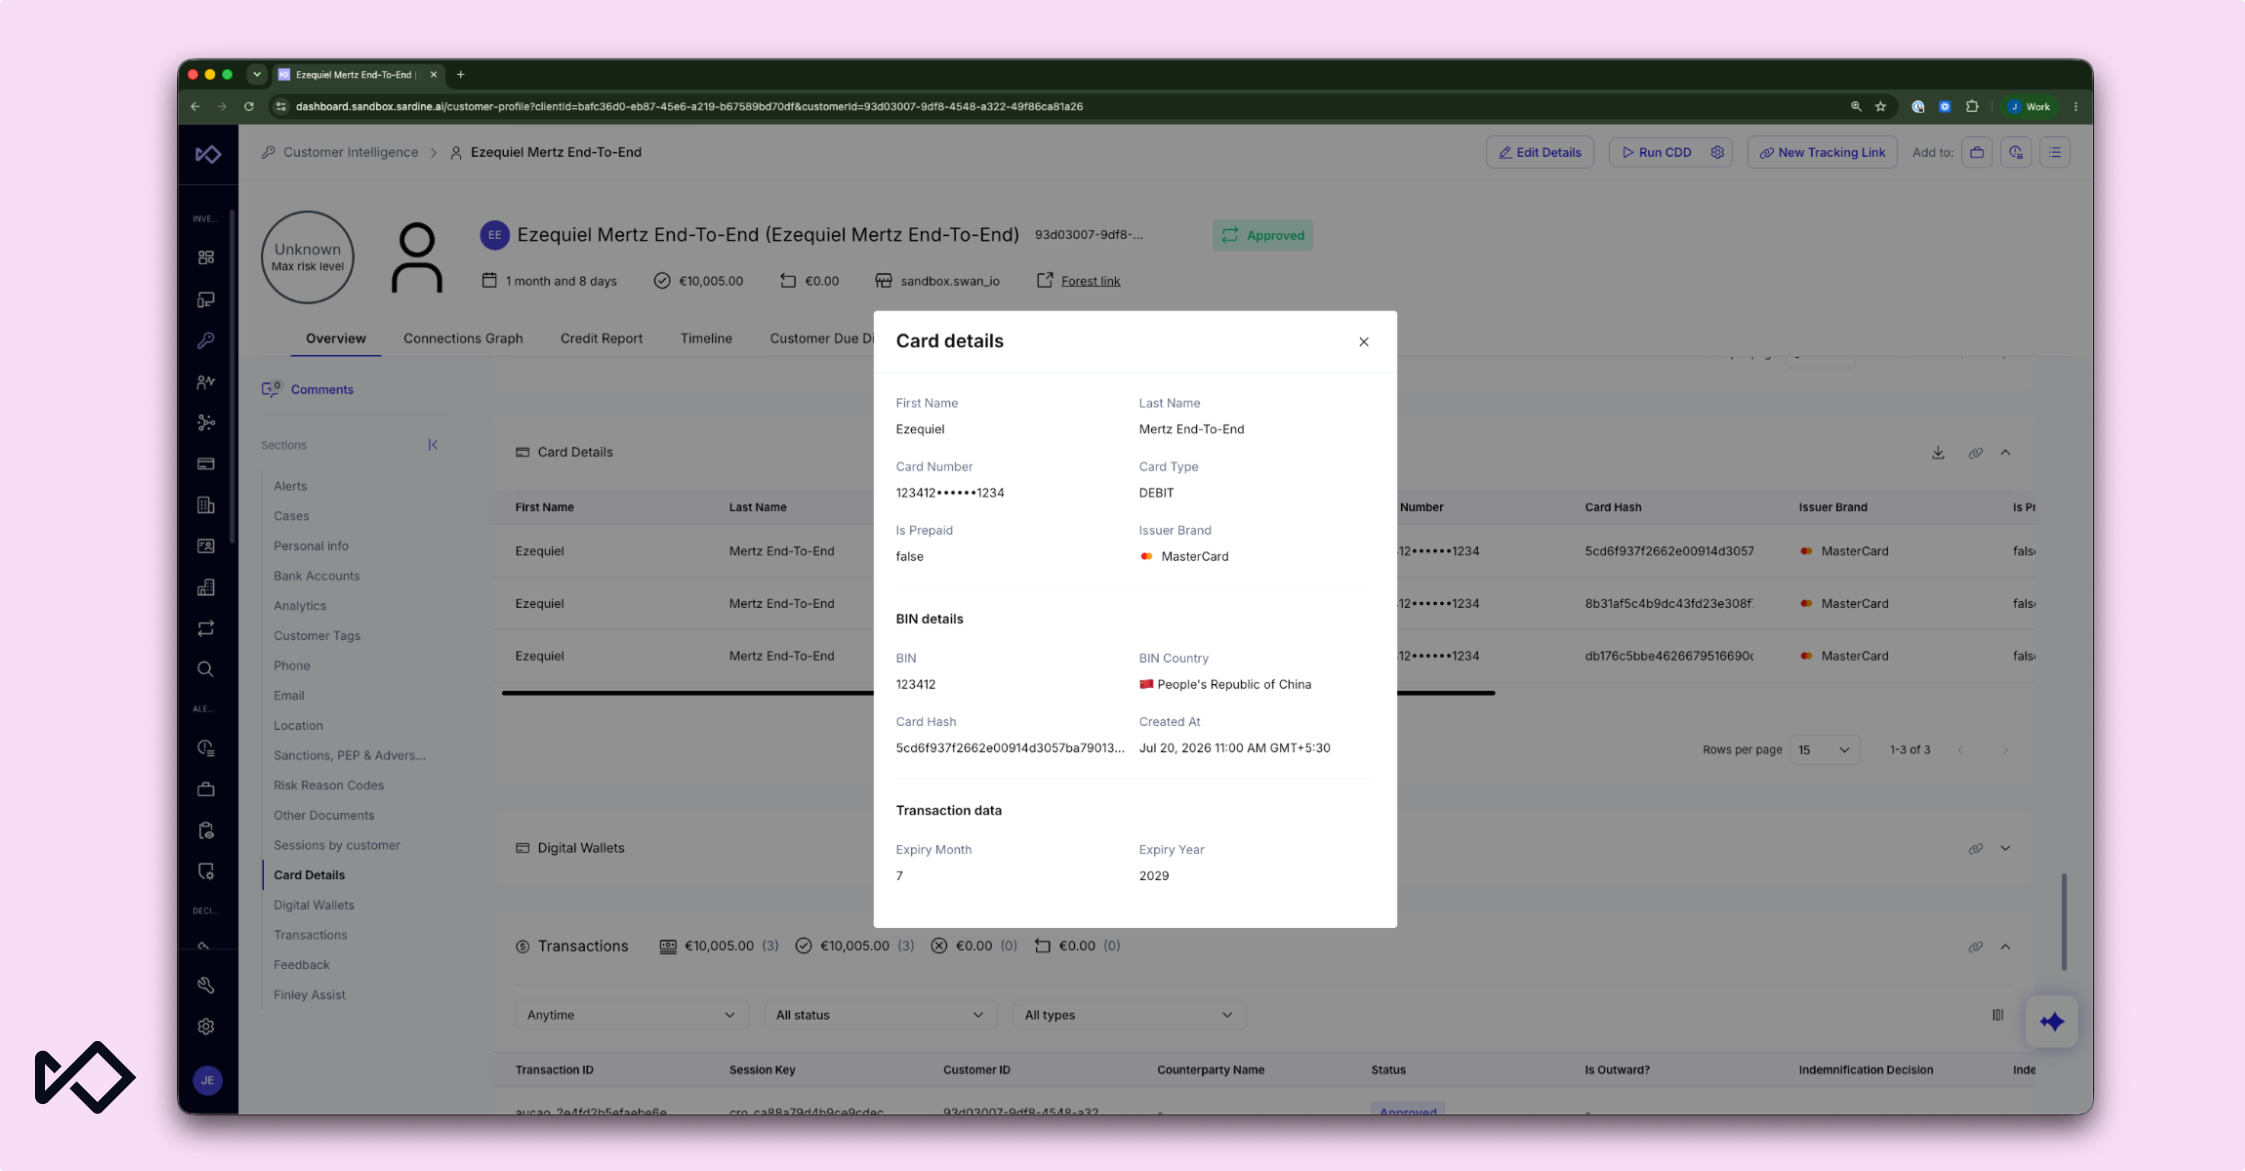Viewport: 2245px width, 1171px height.
Task: Open the browser tab list chevron
Action: [257, 74]
